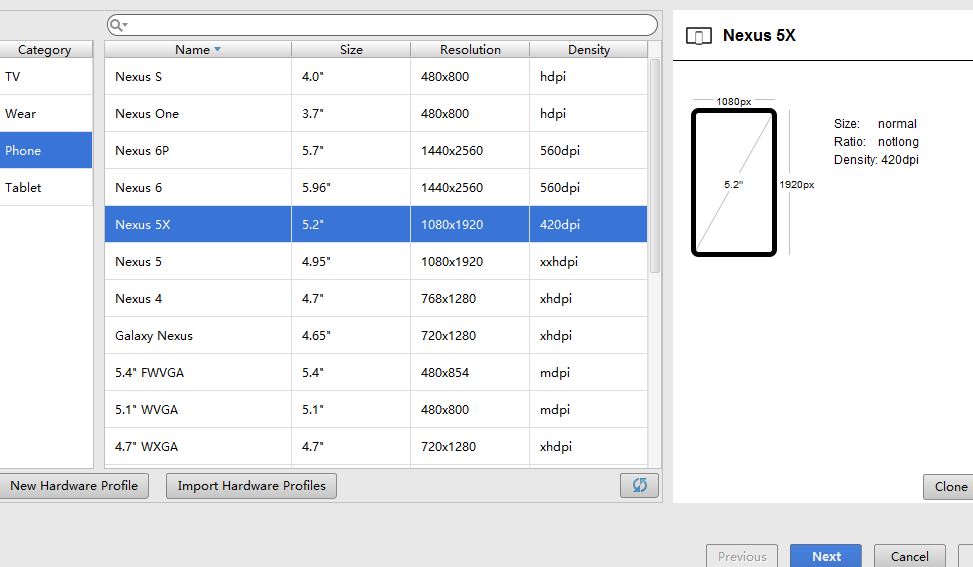Click the Previous button
The image size is (973, 567).
(742, 556)
